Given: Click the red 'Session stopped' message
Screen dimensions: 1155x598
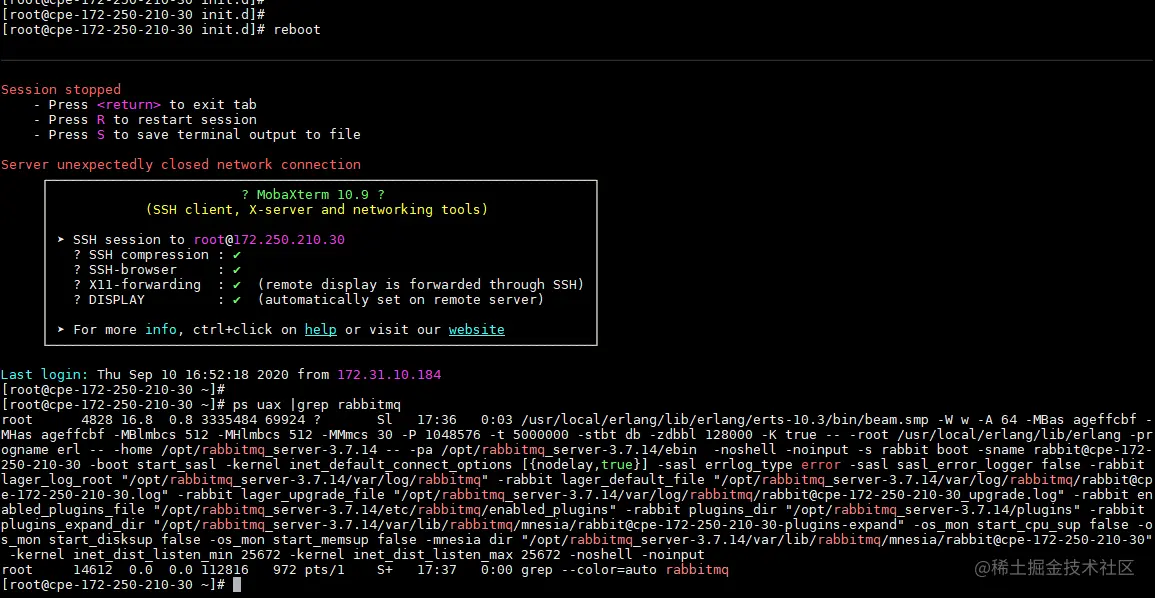Looking at the screenshot, I should coord(61,90).
